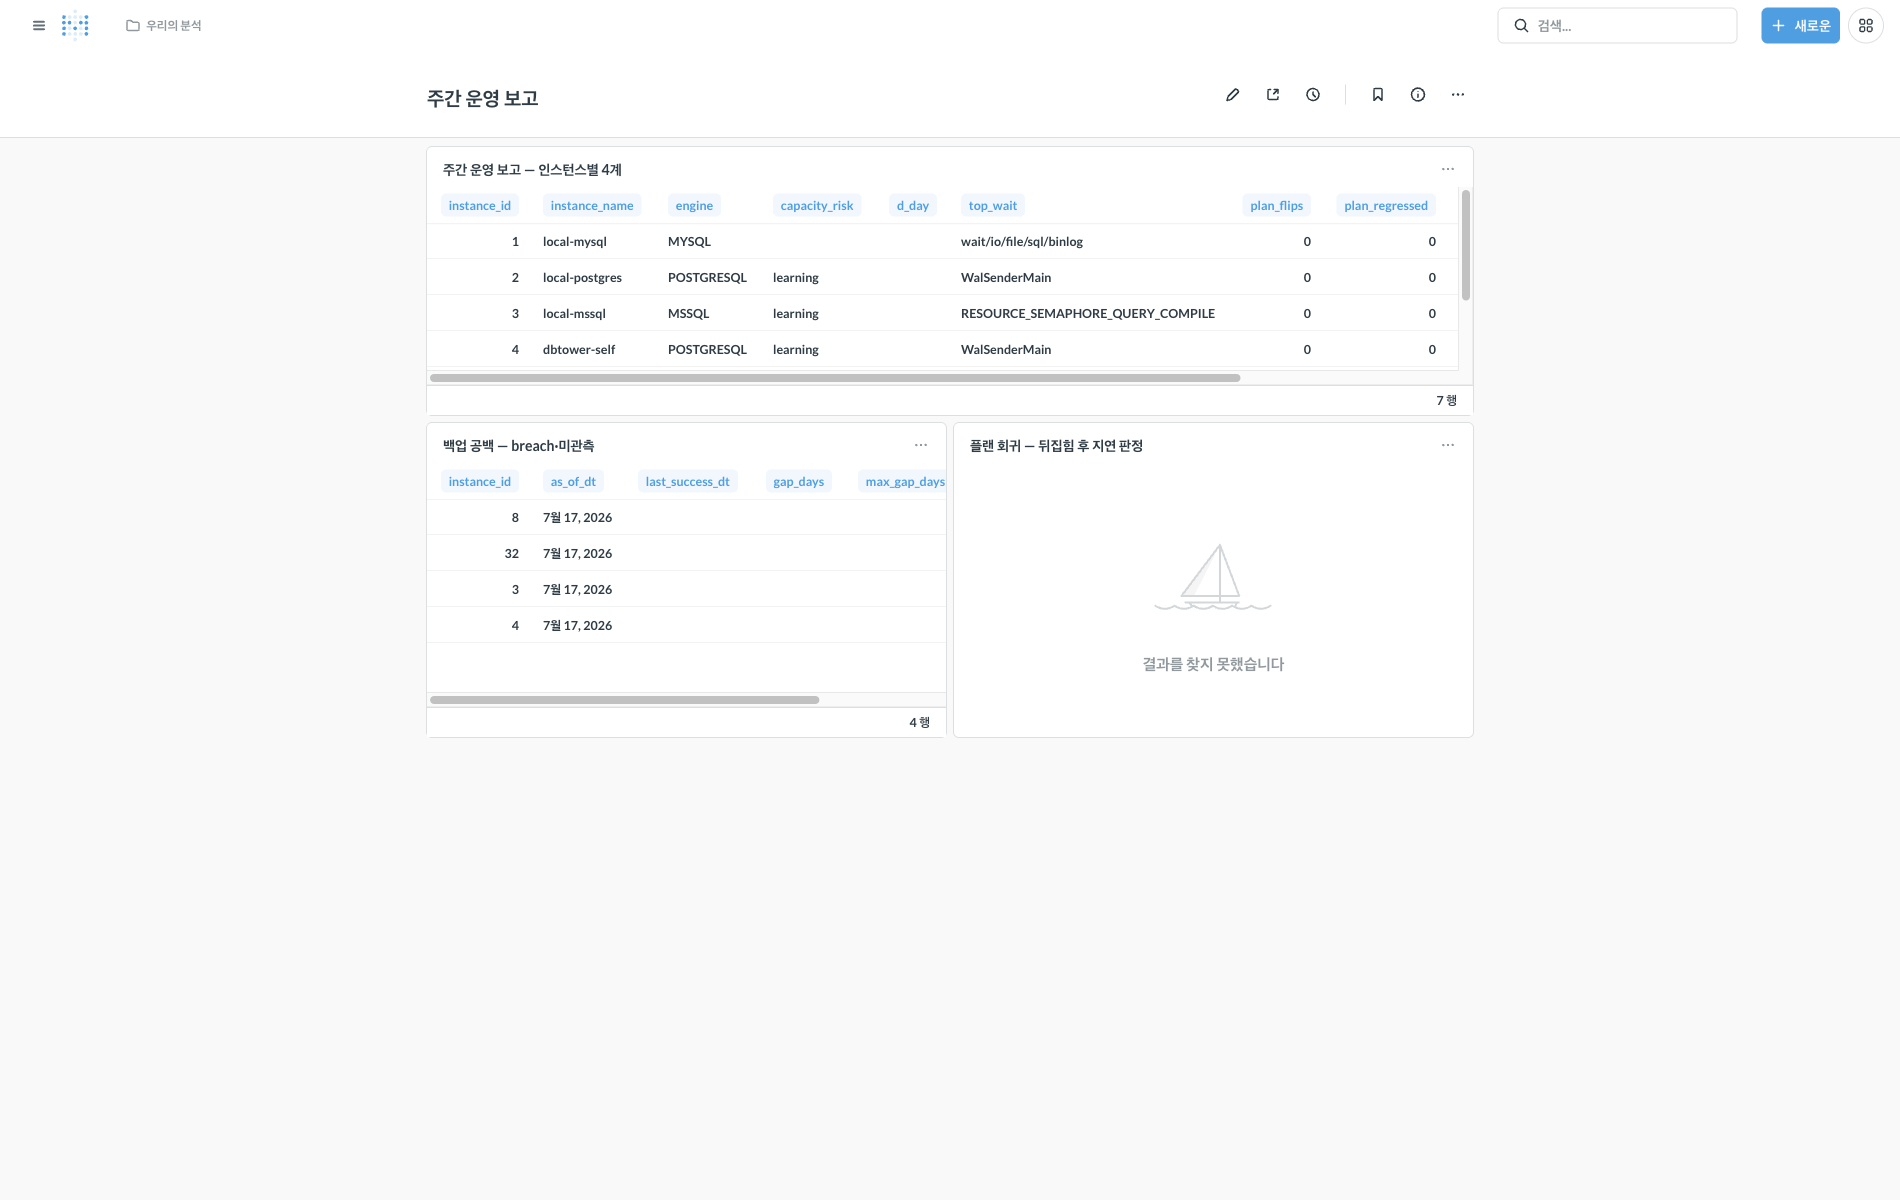Bookmark this dashboard
1900x1200 pixels.
pyautogui.click(x=1378, y=95)
